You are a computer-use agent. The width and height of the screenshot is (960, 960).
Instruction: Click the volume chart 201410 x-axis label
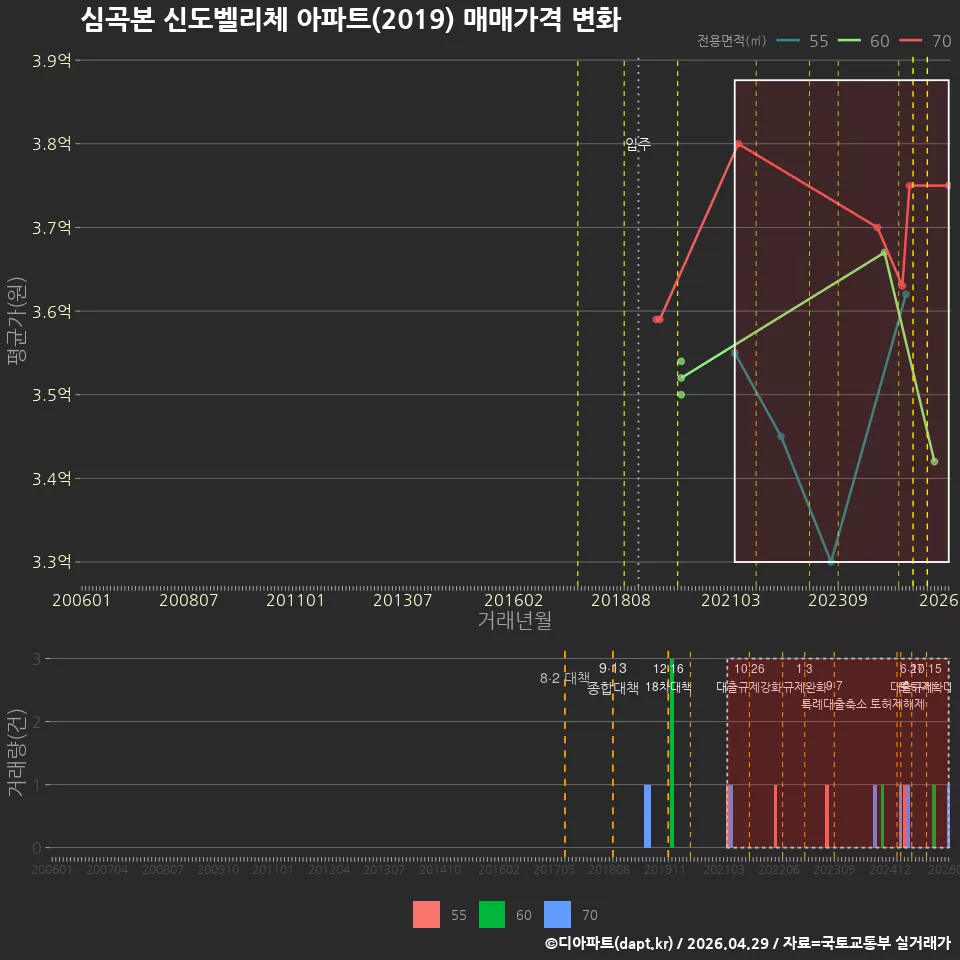[440, 869]
